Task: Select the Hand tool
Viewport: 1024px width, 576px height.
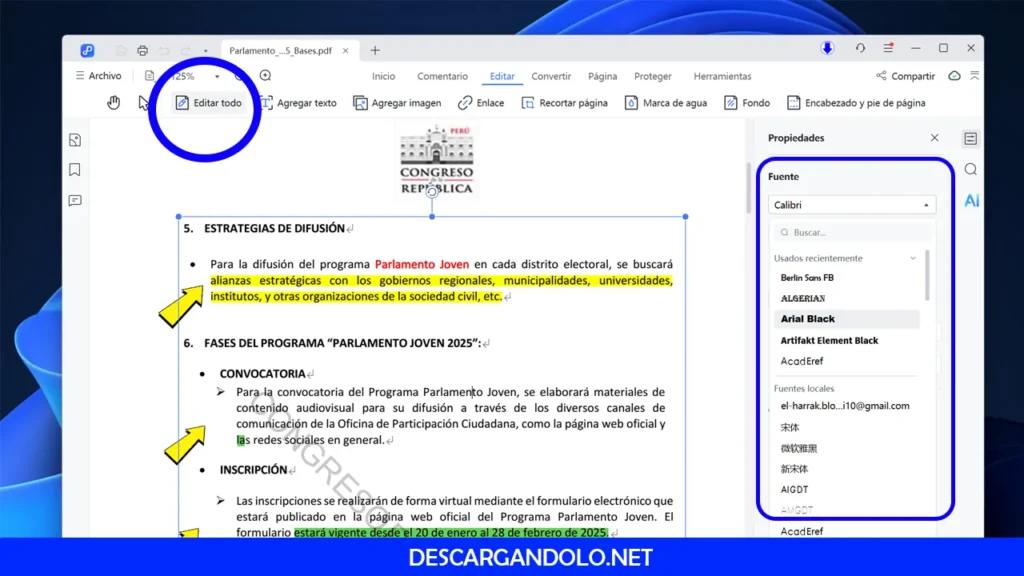Action: click(113, 102)
